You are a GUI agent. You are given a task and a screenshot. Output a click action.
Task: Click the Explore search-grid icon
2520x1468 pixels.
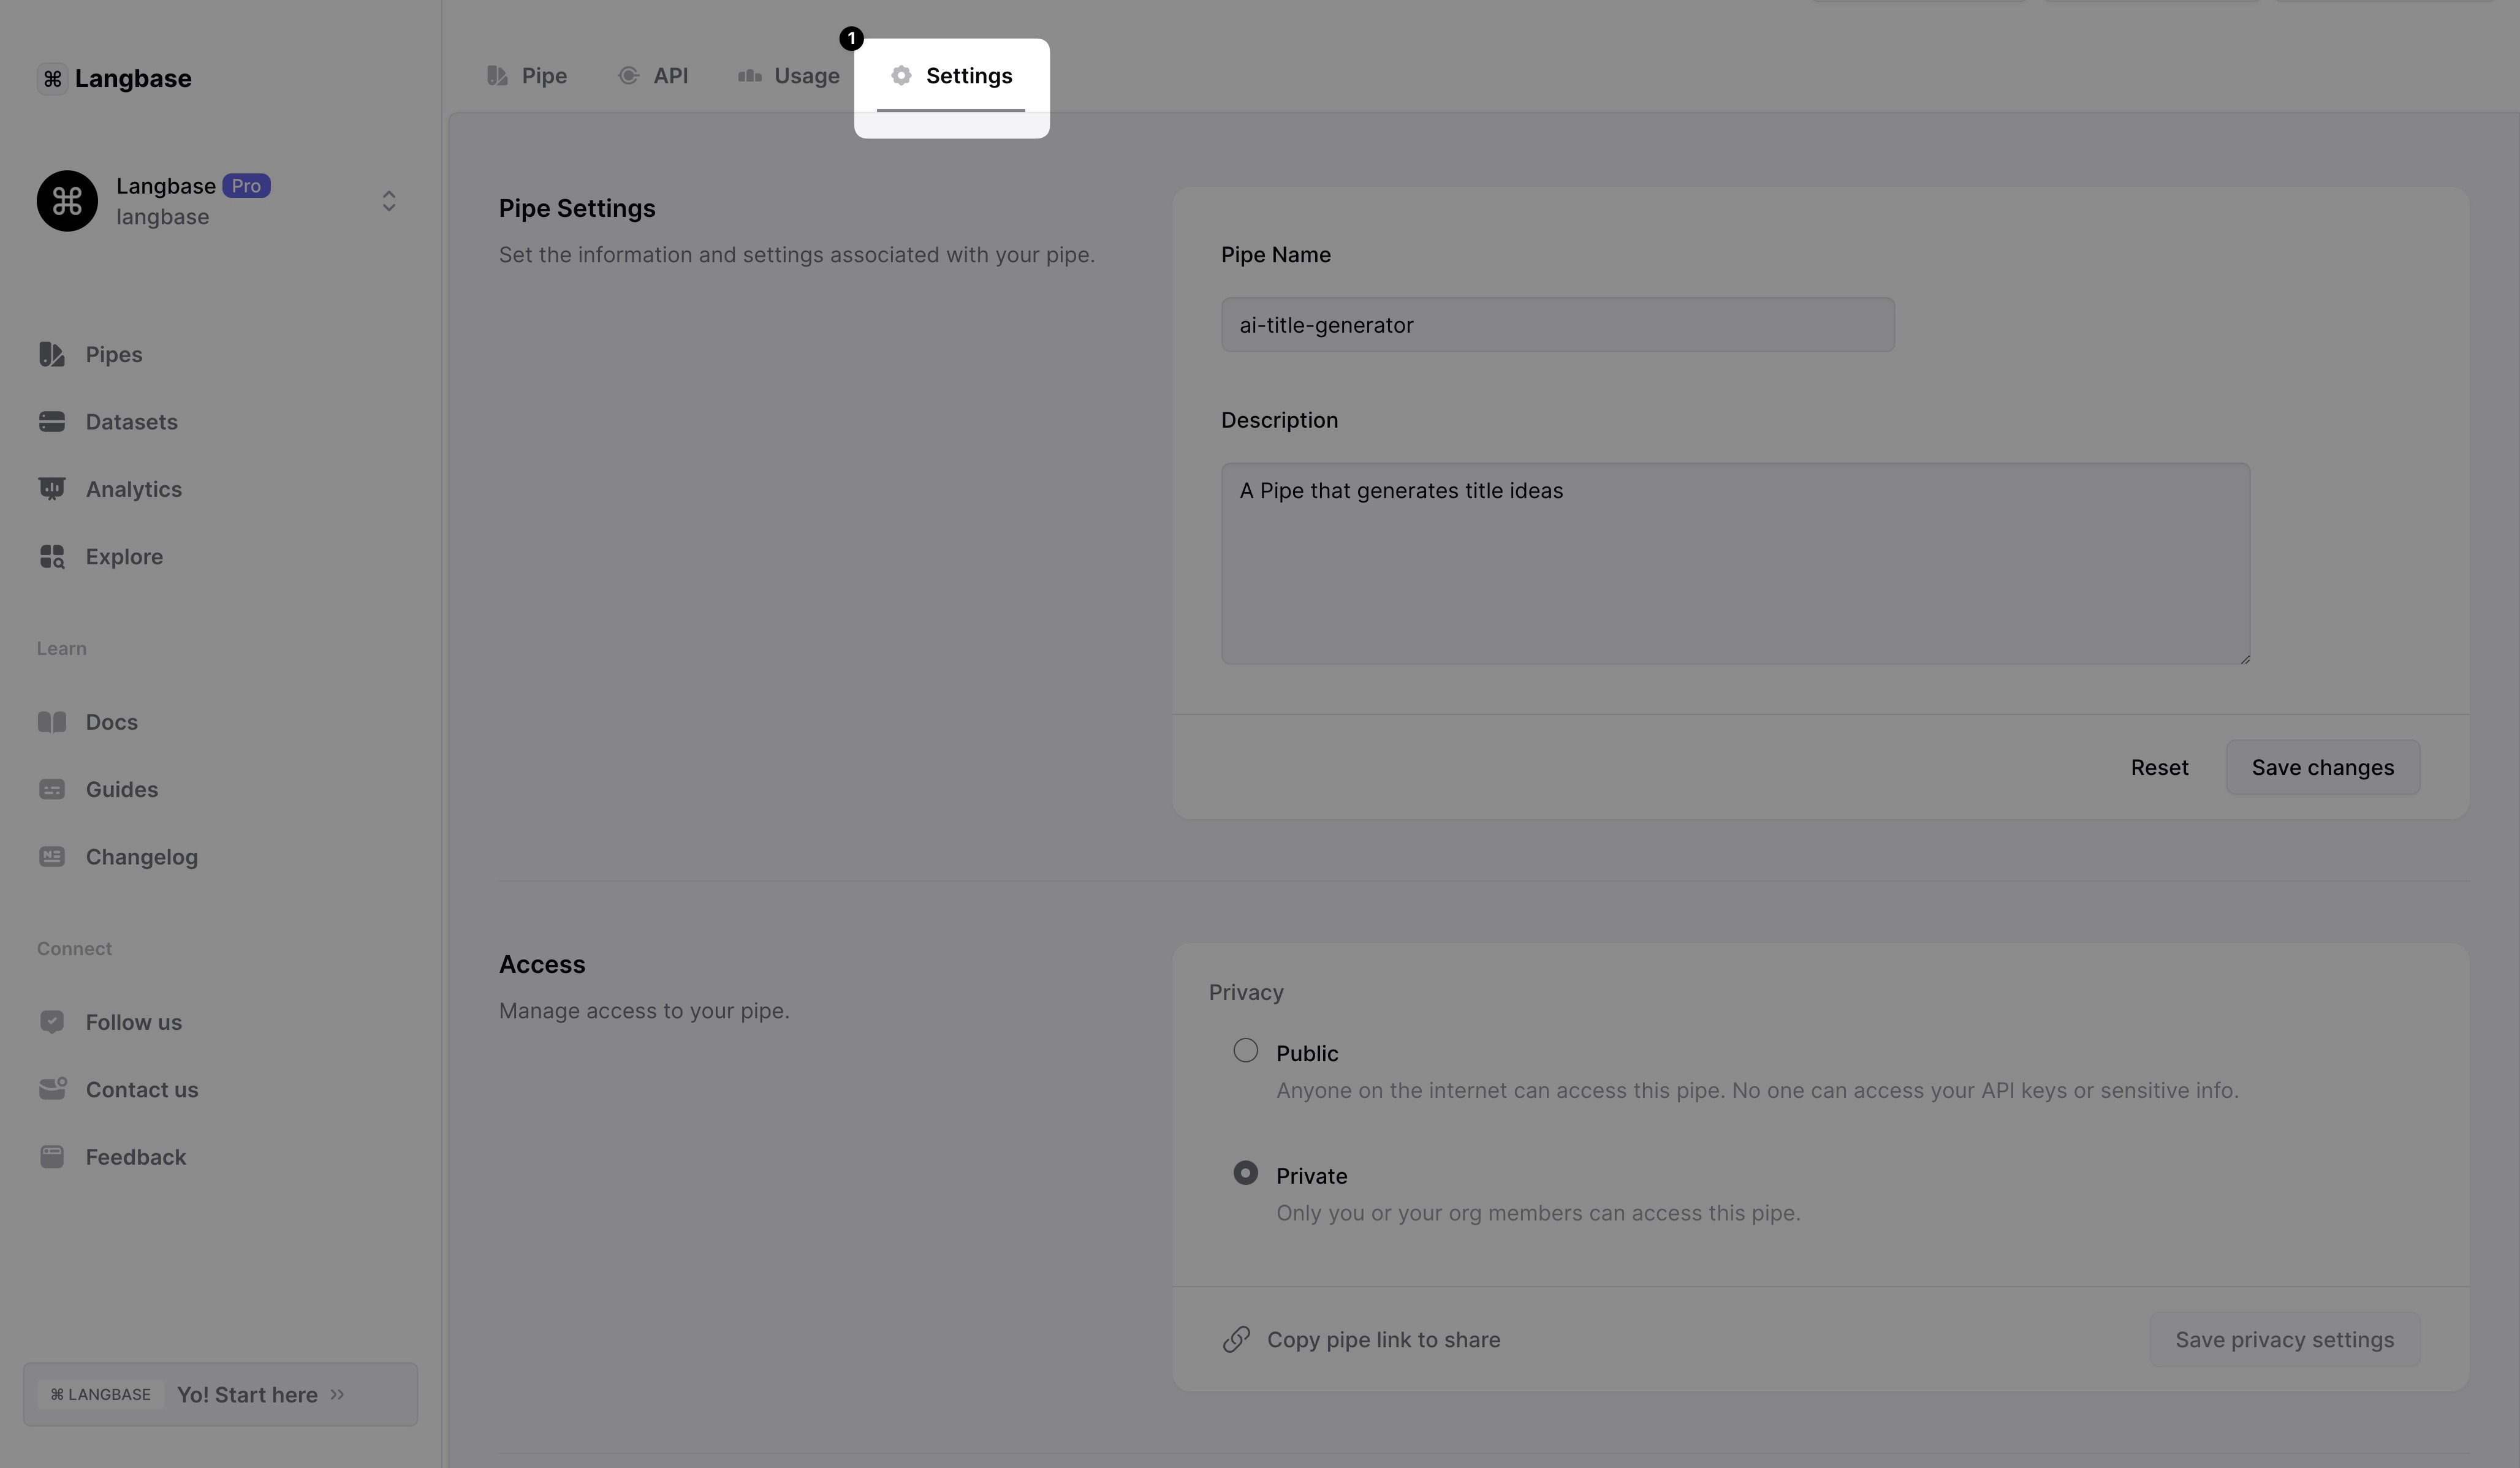(52, 557)
